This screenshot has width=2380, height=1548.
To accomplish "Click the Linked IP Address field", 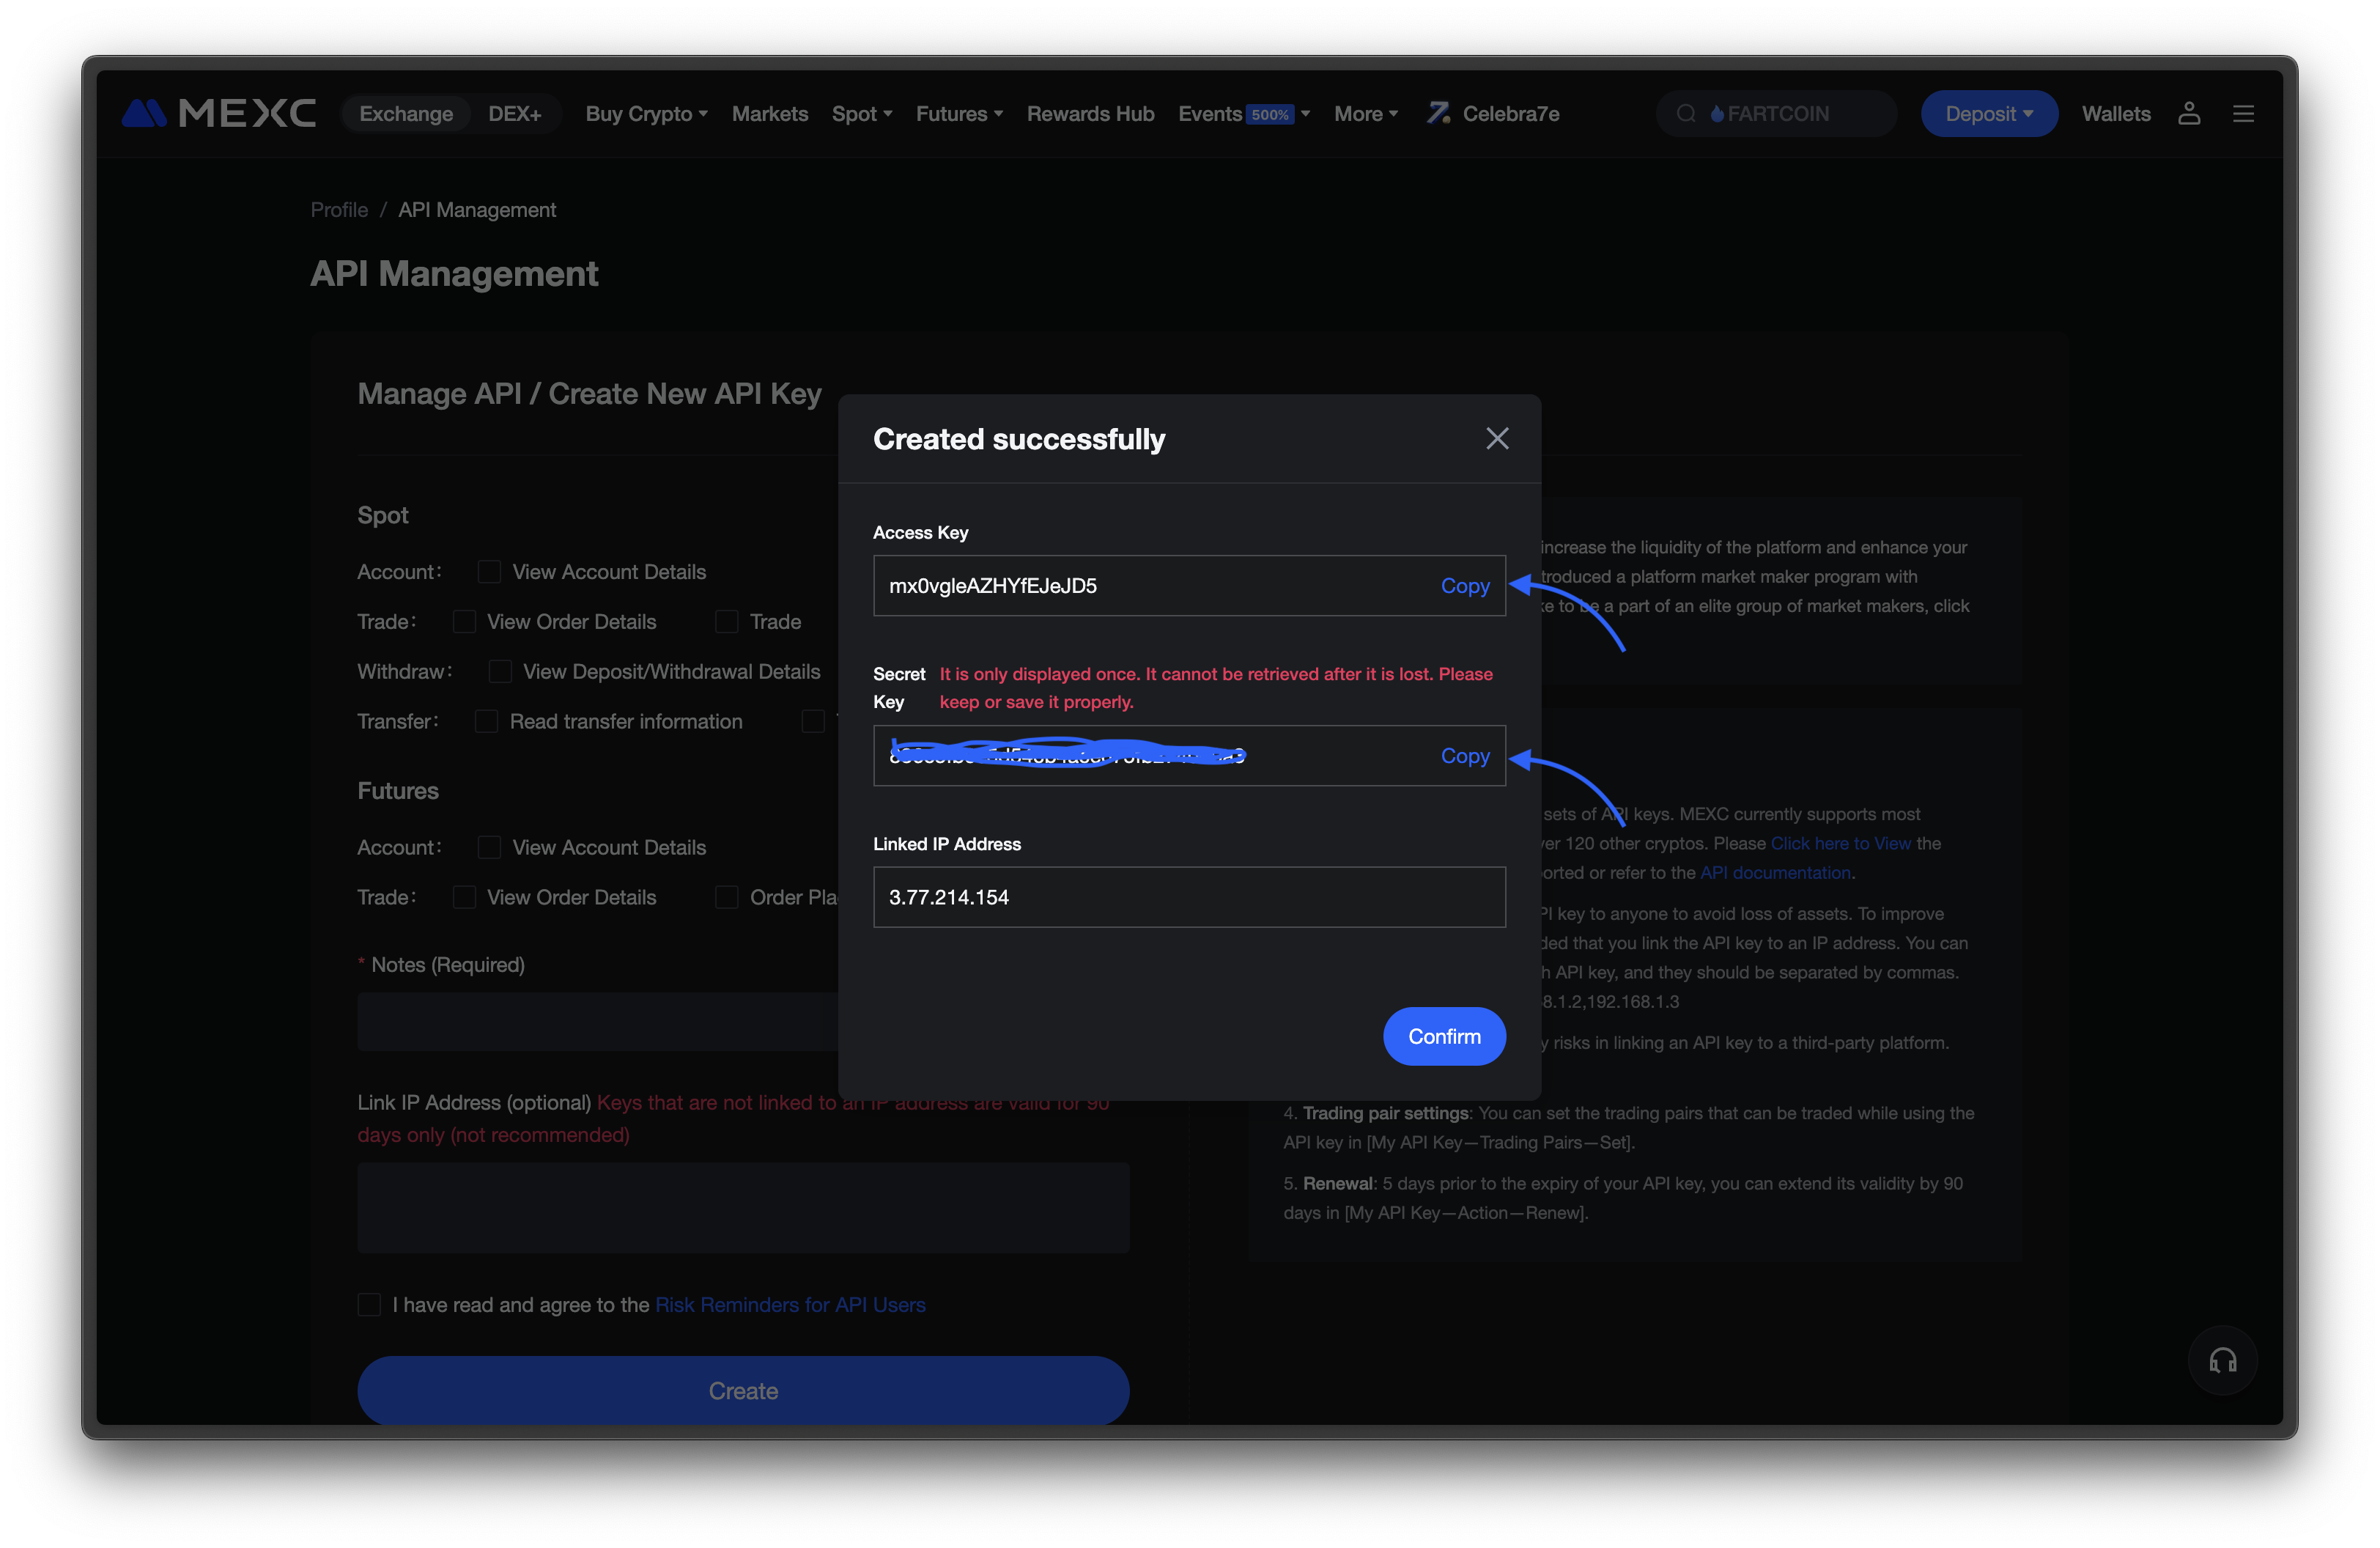I will click(1188, 897).
